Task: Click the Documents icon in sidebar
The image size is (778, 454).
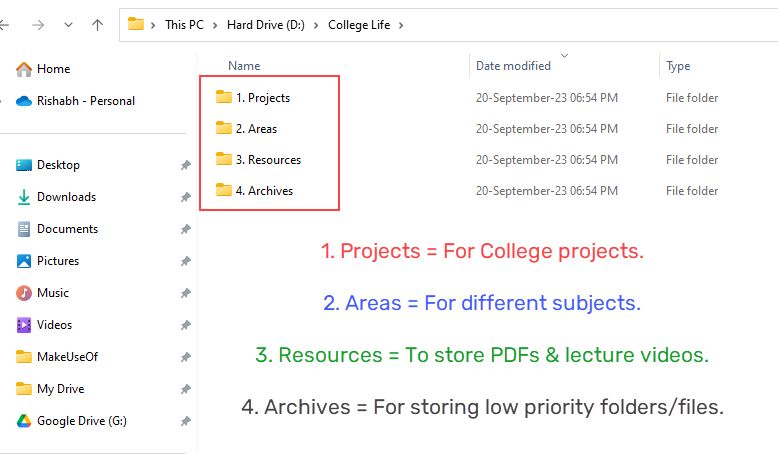Action: pos(24,229)
